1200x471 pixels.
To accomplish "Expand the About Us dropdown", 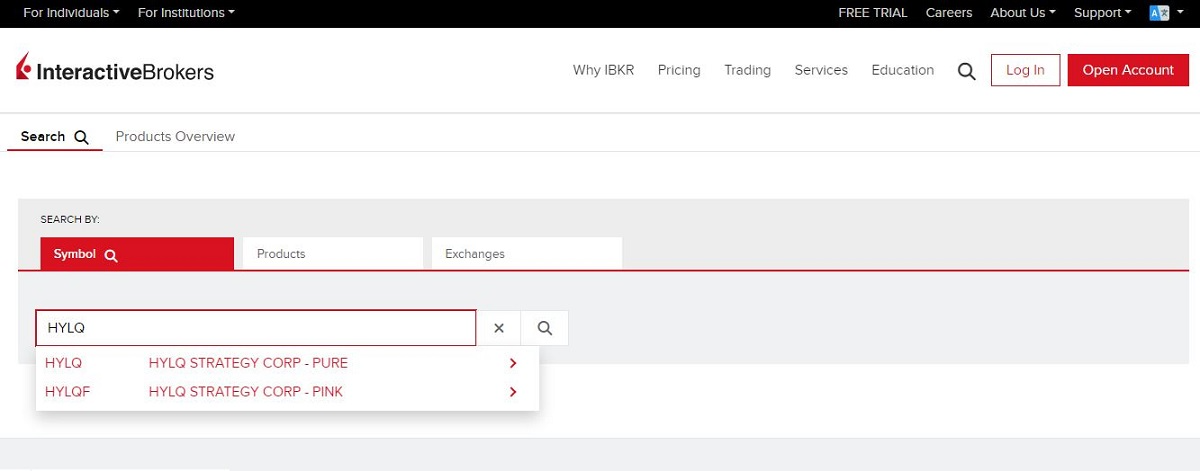I will (1023, 13).
